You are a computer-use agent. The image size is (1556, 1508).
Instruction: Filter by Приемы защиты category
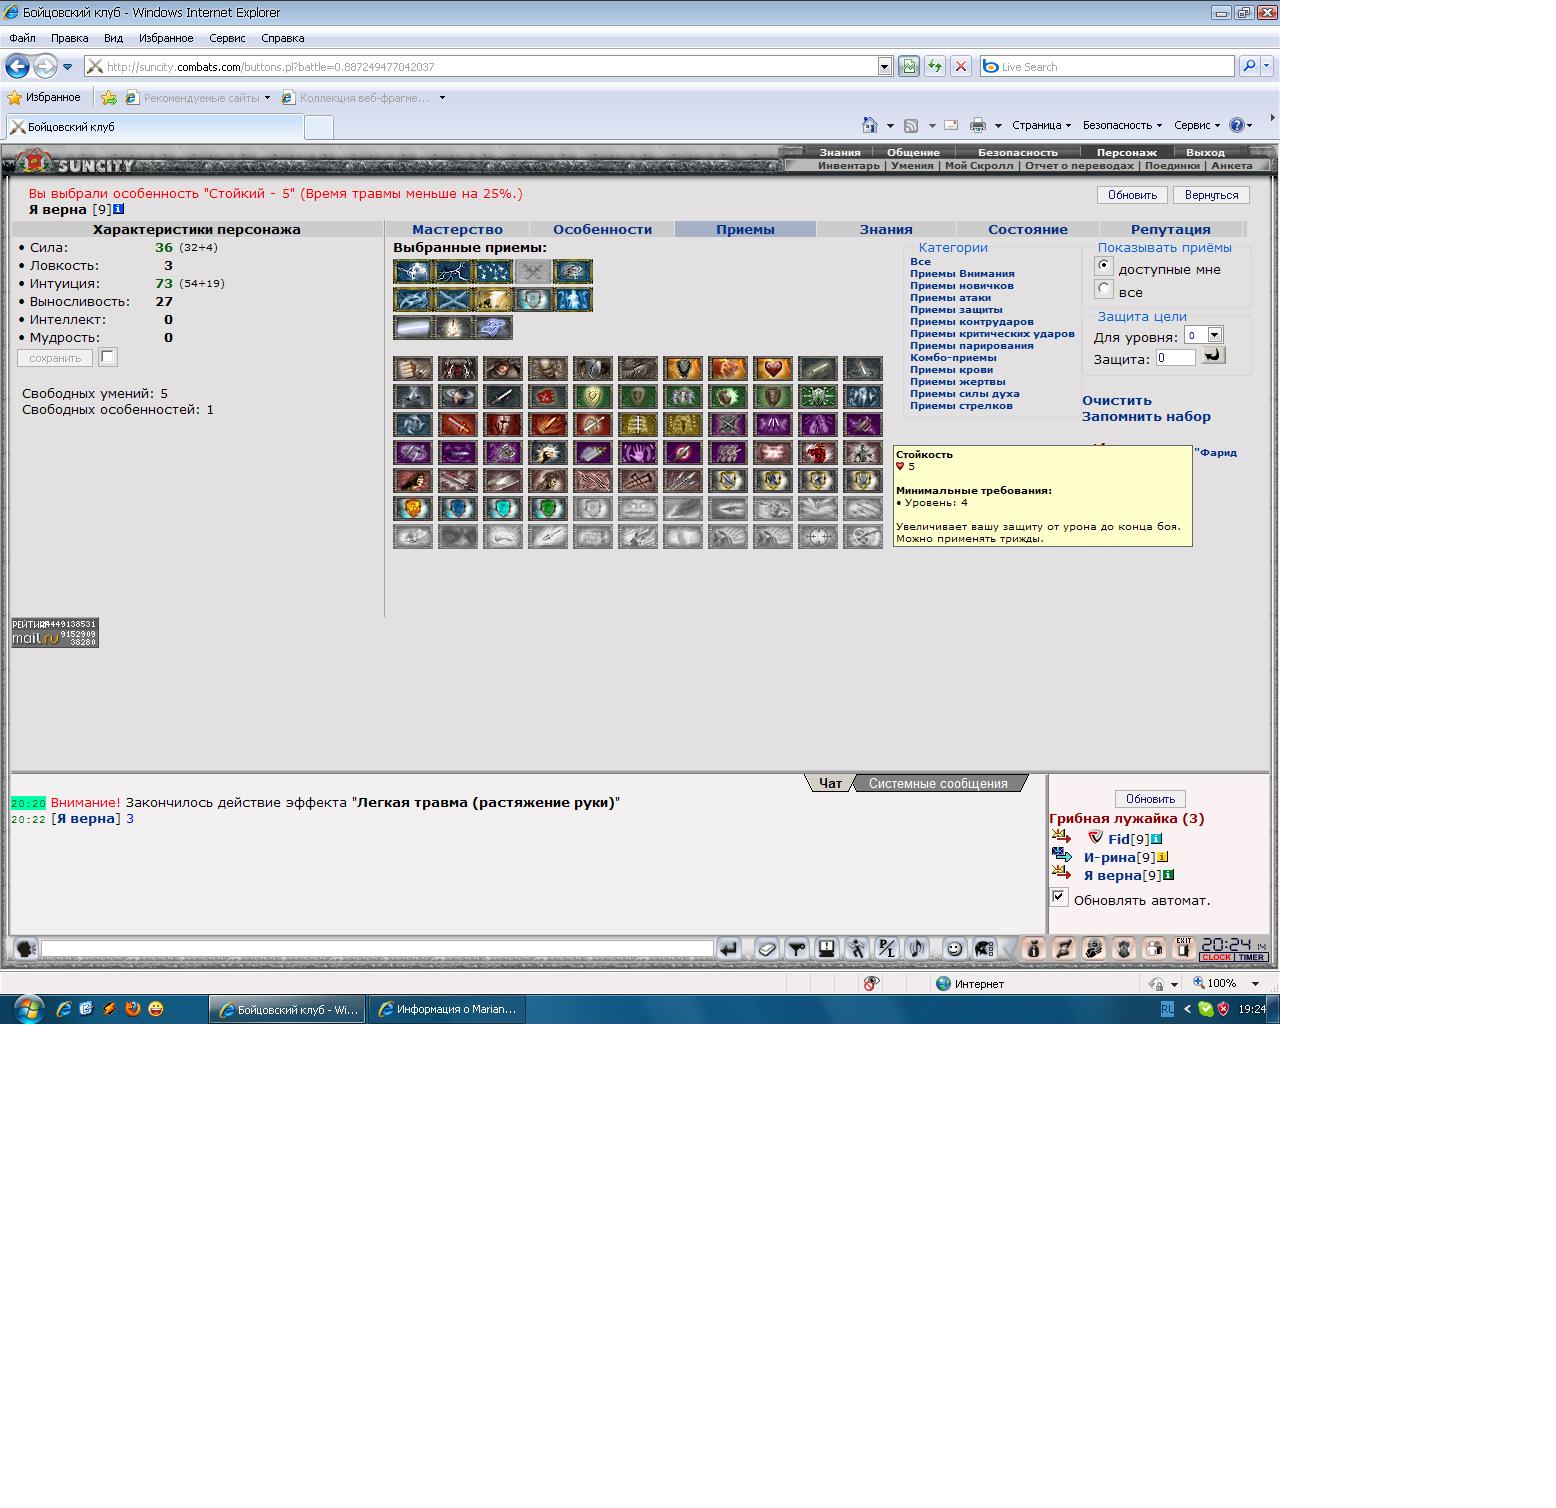[x=956, y=309]
